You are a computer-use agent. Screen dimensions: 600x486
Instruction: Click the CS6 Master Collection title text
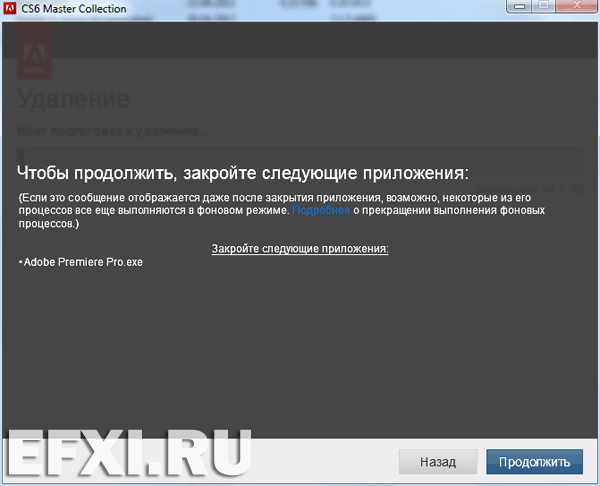click(x=73, y=8)
